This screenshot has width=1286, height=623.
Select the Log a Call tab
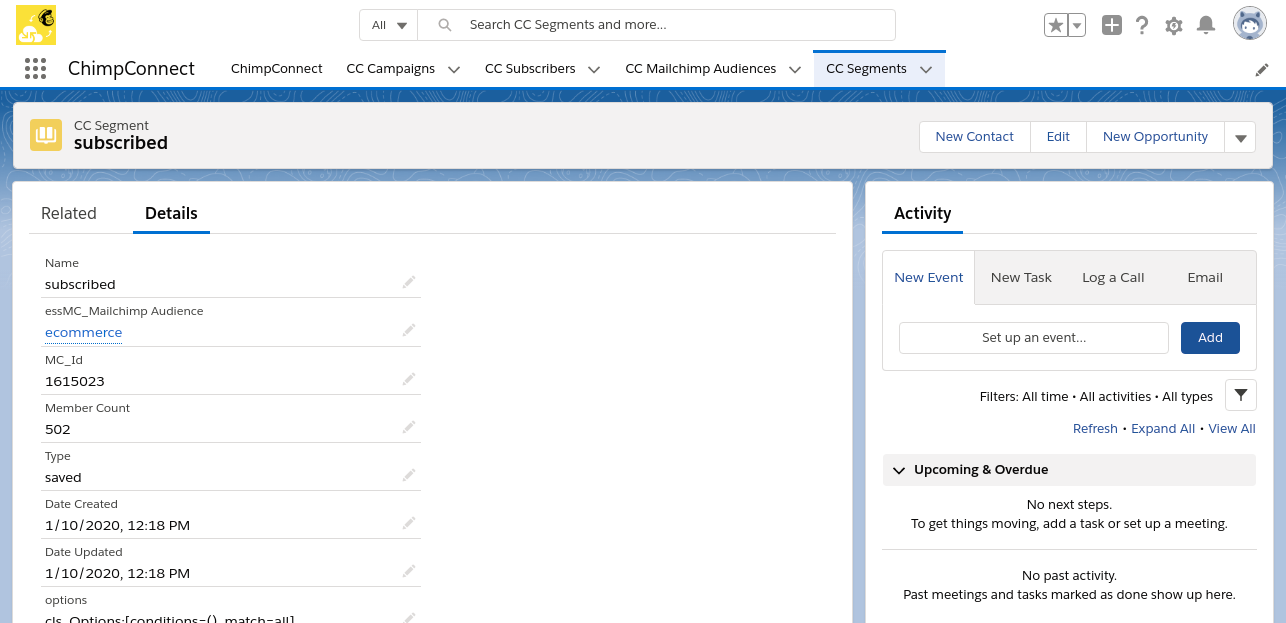tap(1112, 277)
